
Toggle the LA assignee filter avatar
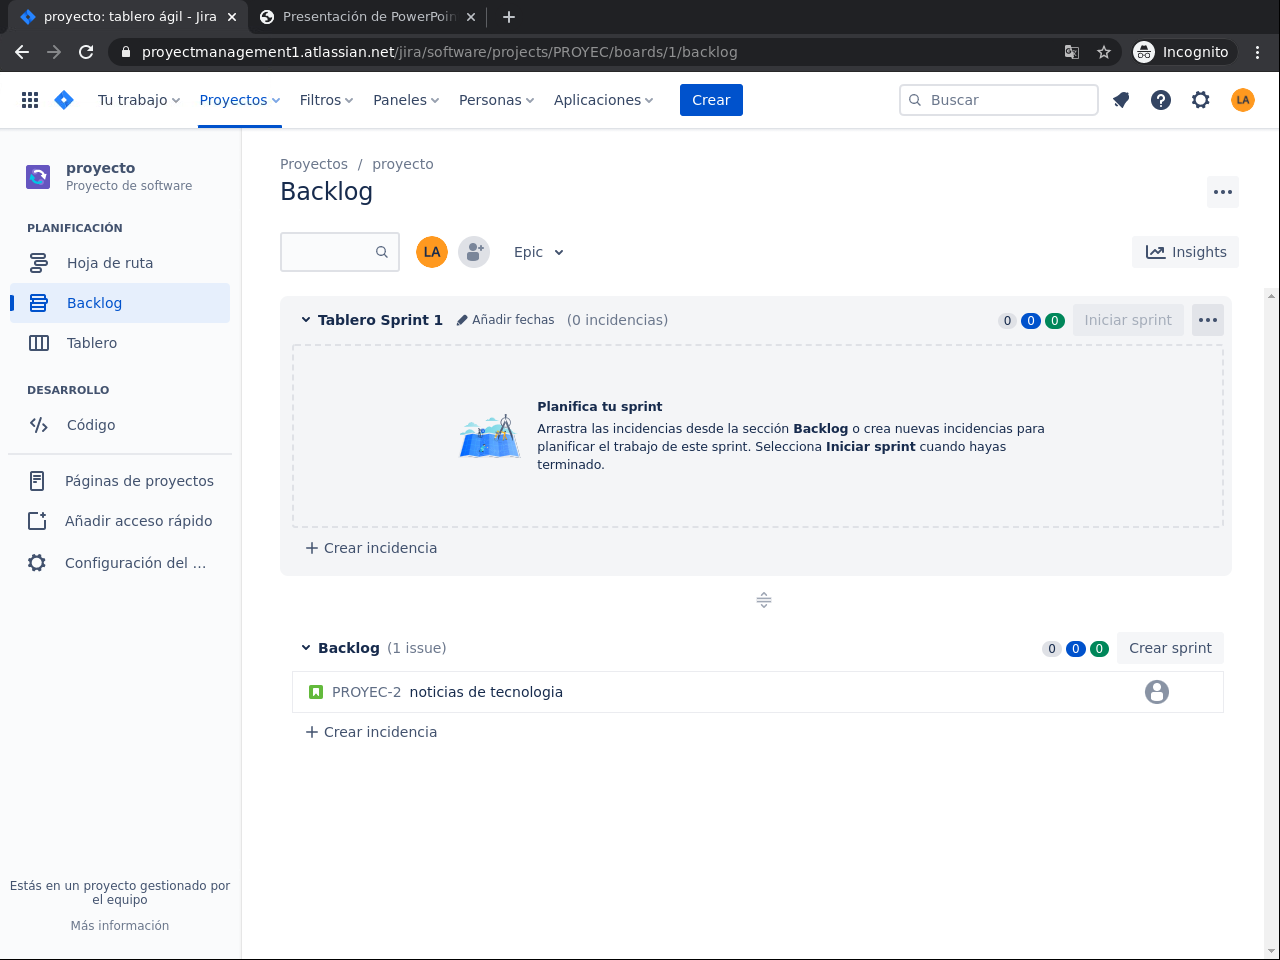click(432, 252)
